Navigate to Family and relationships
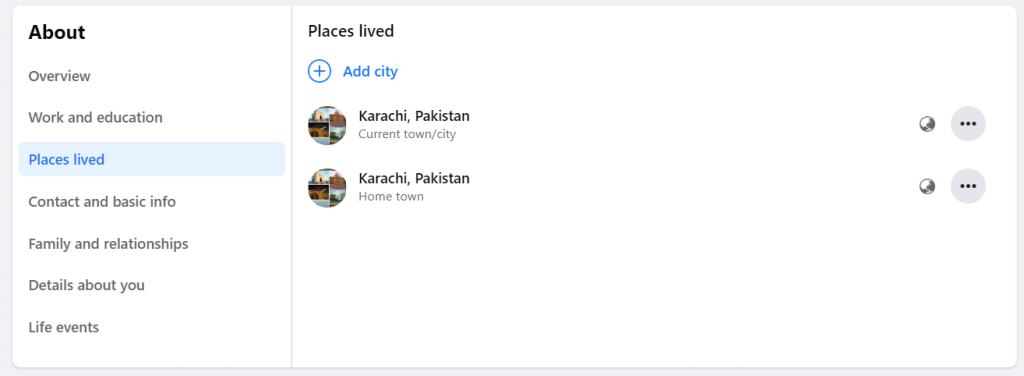The height and width of the screenshot is (376, 1024). 108,243
